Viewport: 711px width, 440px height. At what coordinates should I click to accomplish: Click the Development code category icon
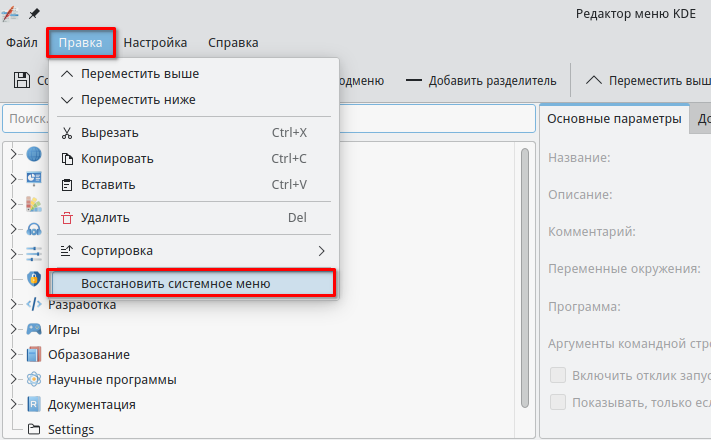(x=34, y=304)
